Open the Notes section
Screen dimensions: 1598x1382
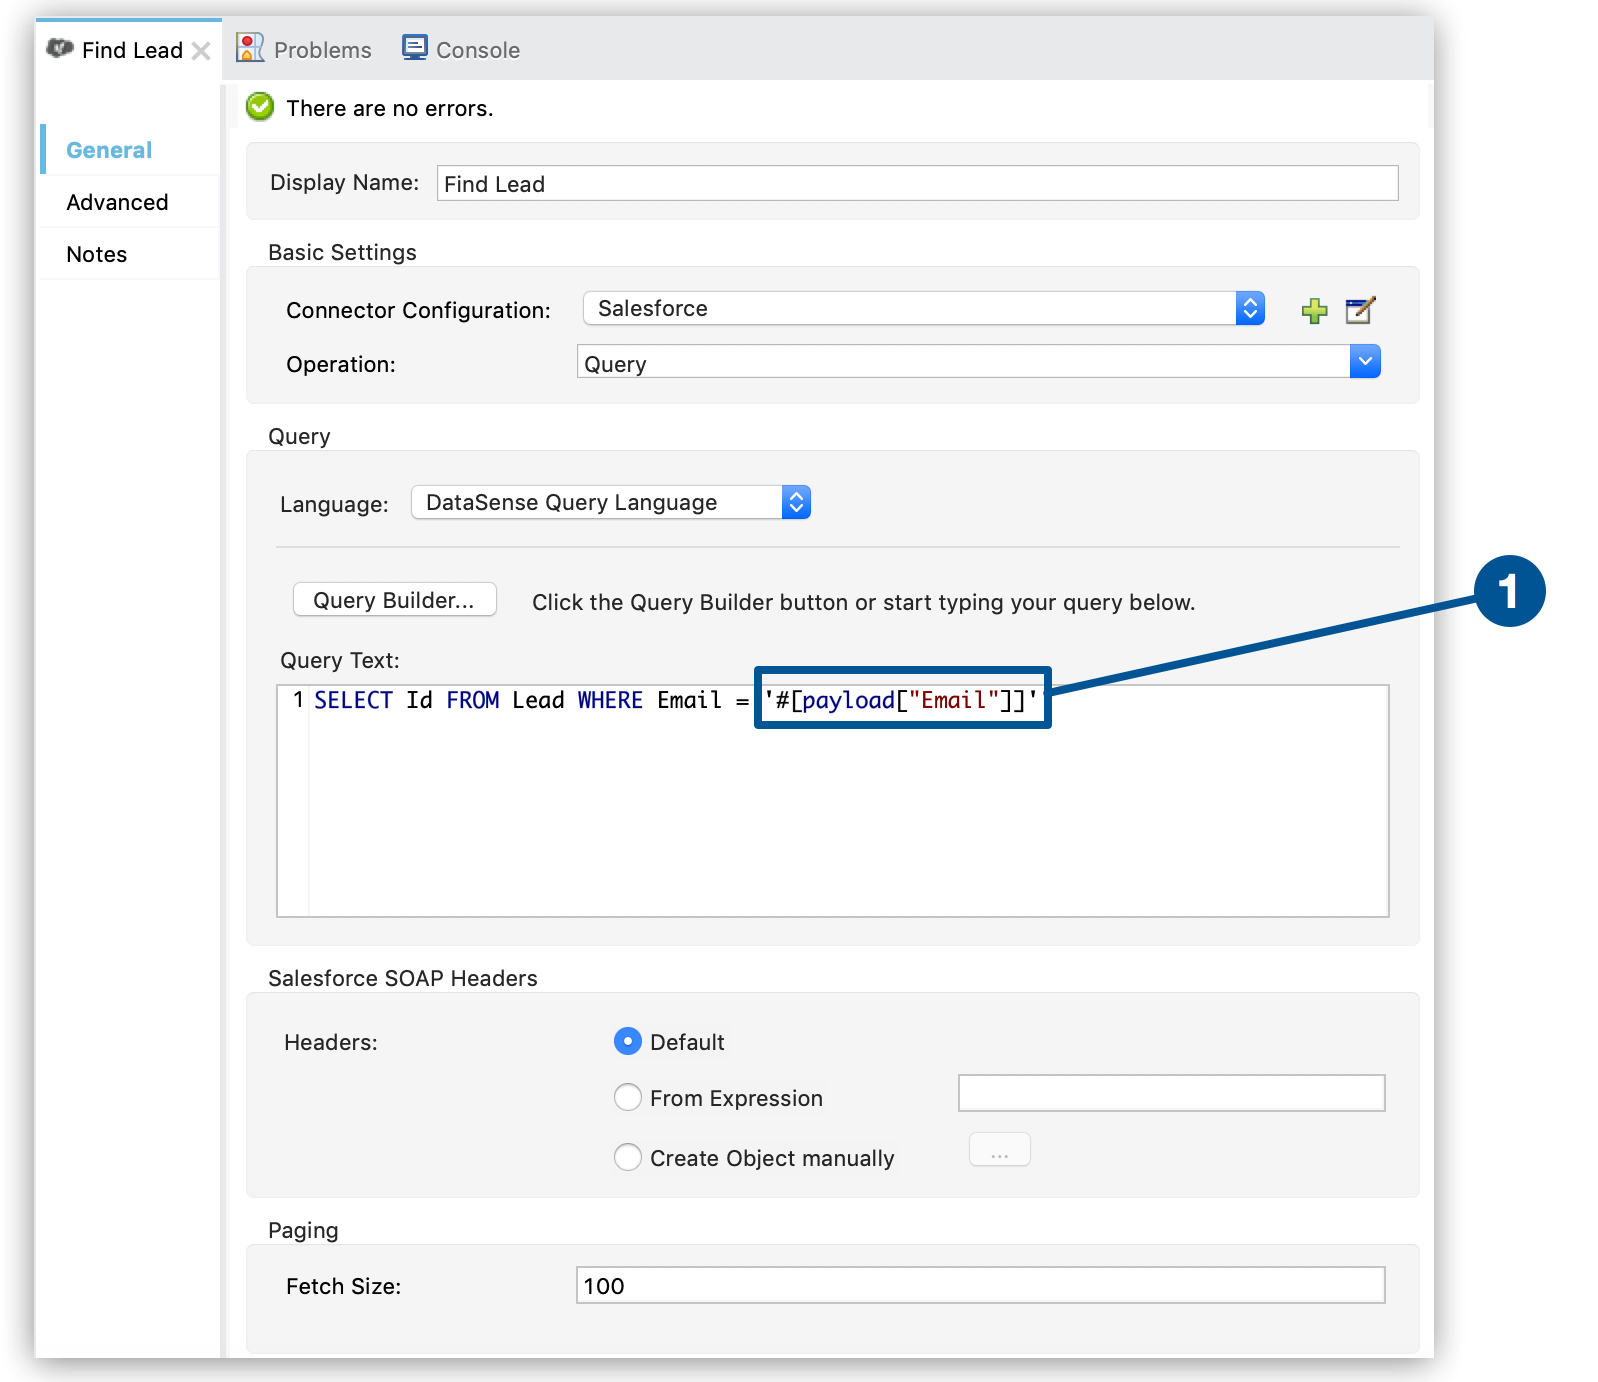pos(97,254)
